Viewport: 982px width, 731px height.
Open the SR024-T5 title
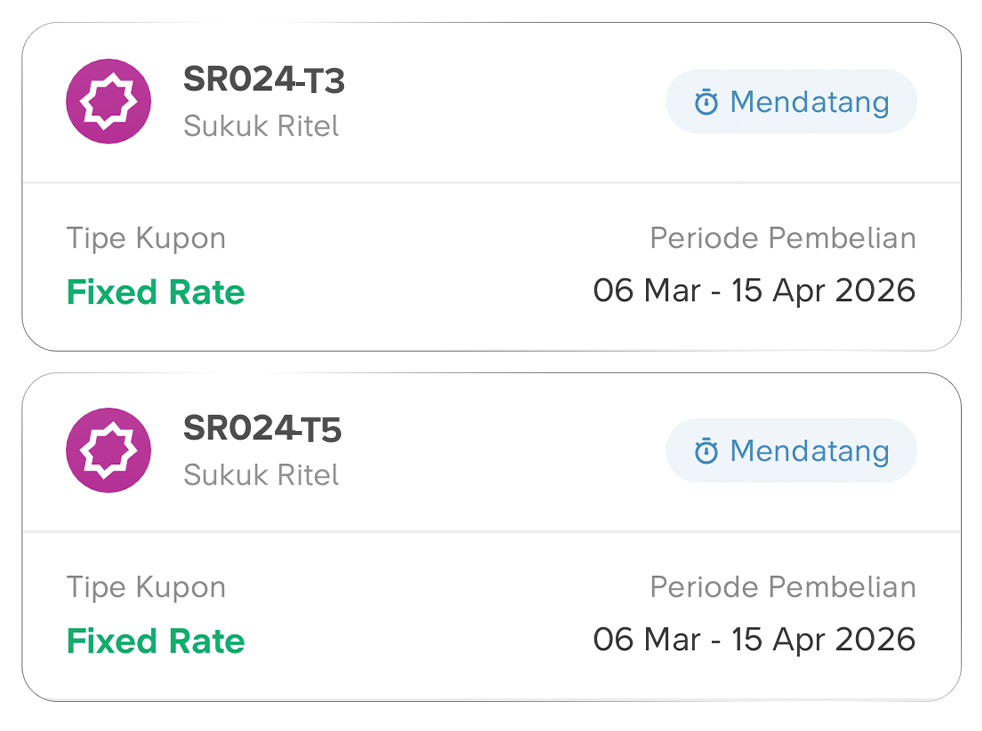tap(262, 428)
